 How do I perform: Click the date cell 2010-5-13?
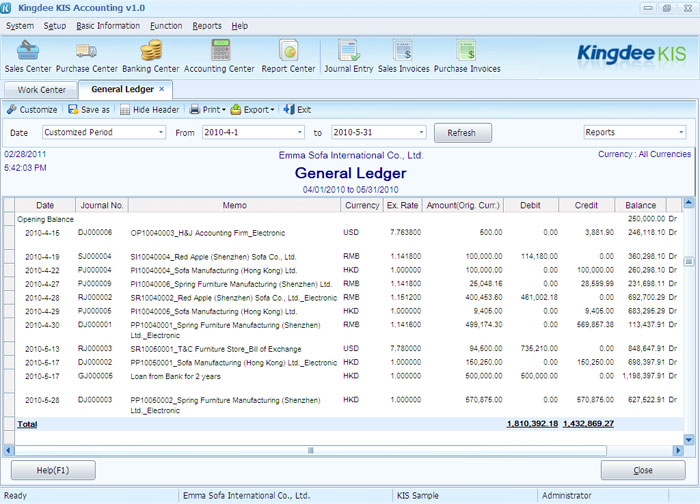click(42, 349)
